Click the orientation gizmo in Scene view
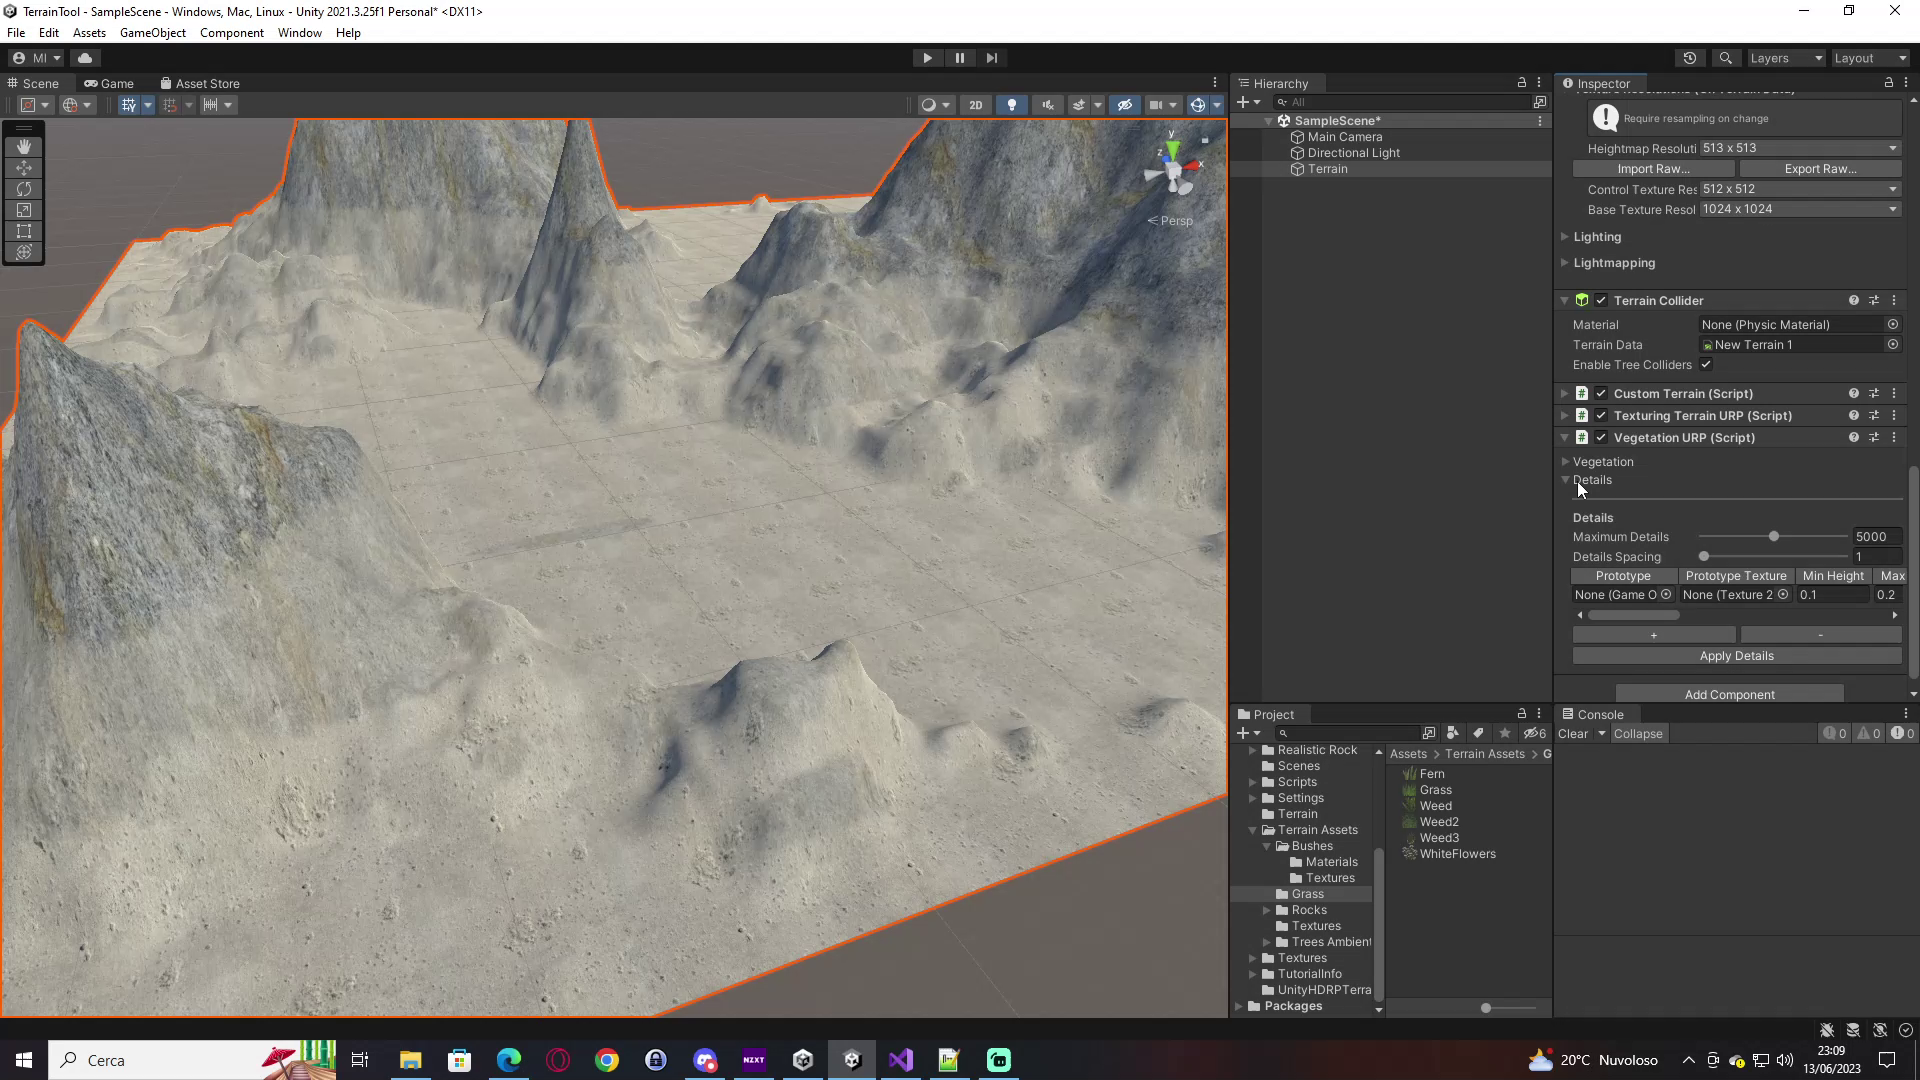 point(1174,170)
